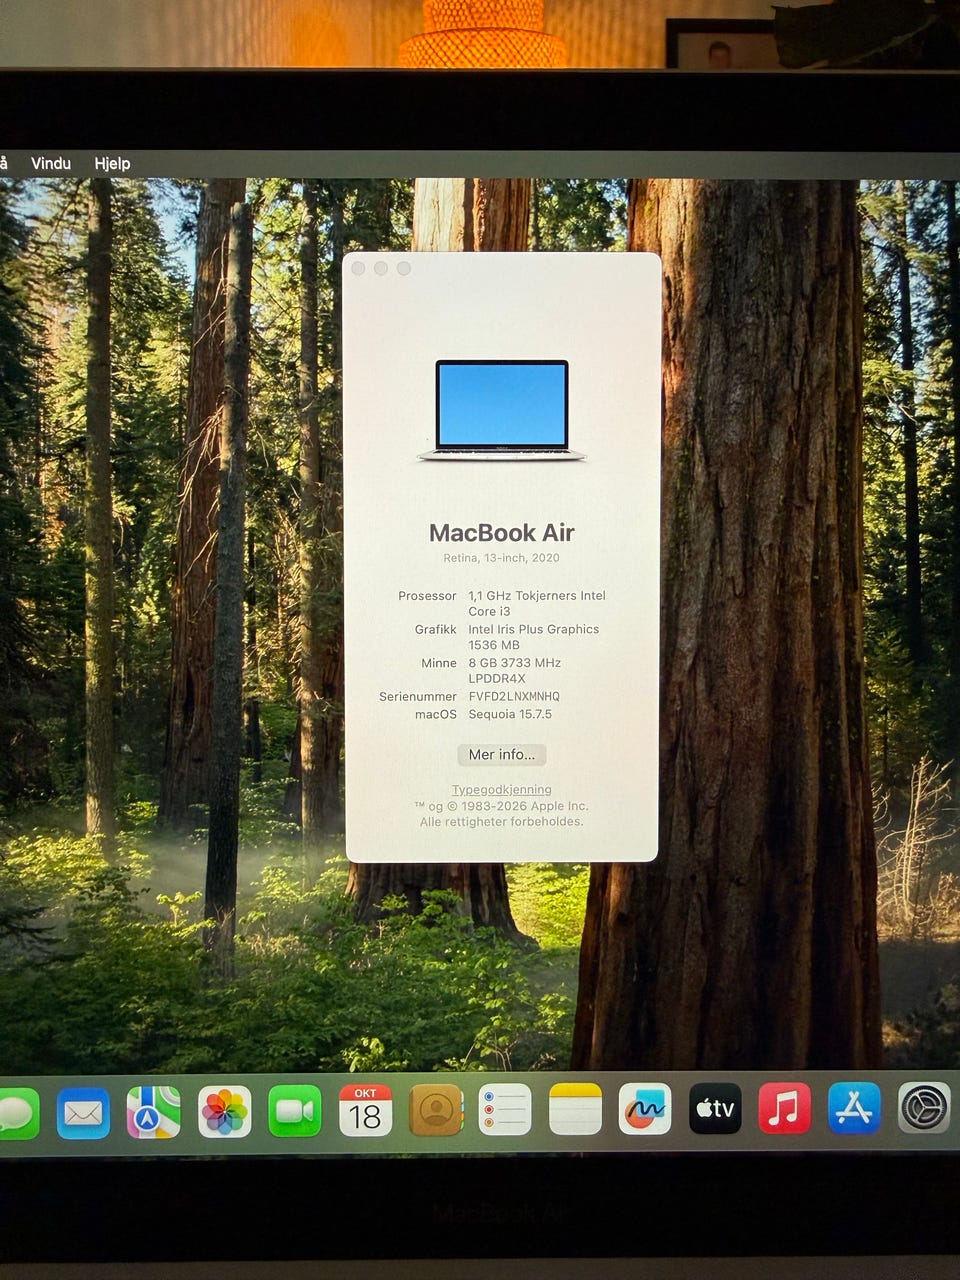The image size is (960, 1280).
Task: Zoom the About This Mac window
Action: pyautogui.click(x=404, y=268)
